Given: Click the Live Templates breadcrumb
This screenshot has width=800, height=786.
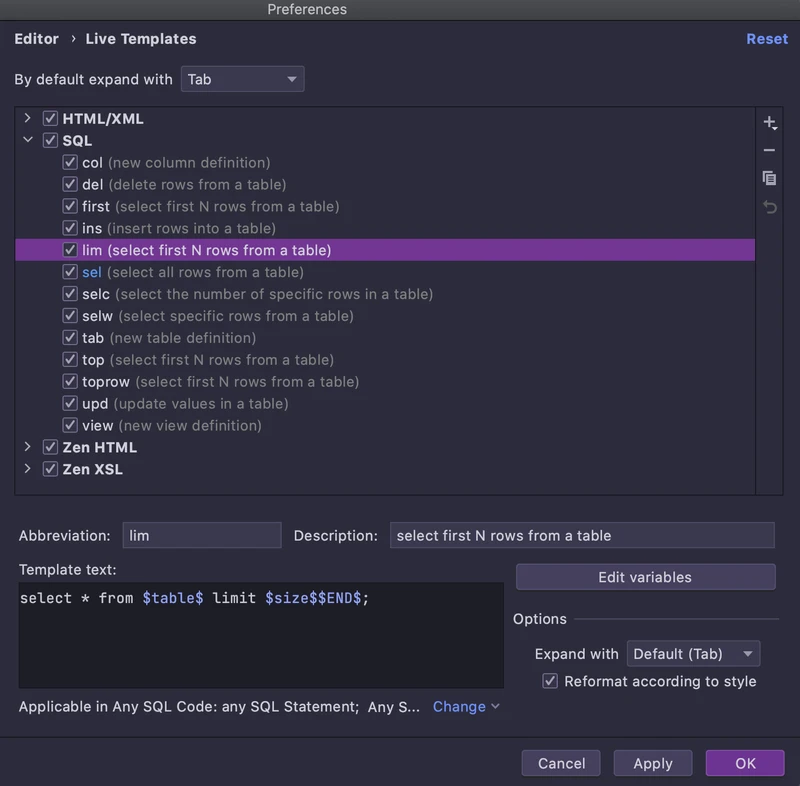Looking at the screenshot, I should click(x=141, y=38).
